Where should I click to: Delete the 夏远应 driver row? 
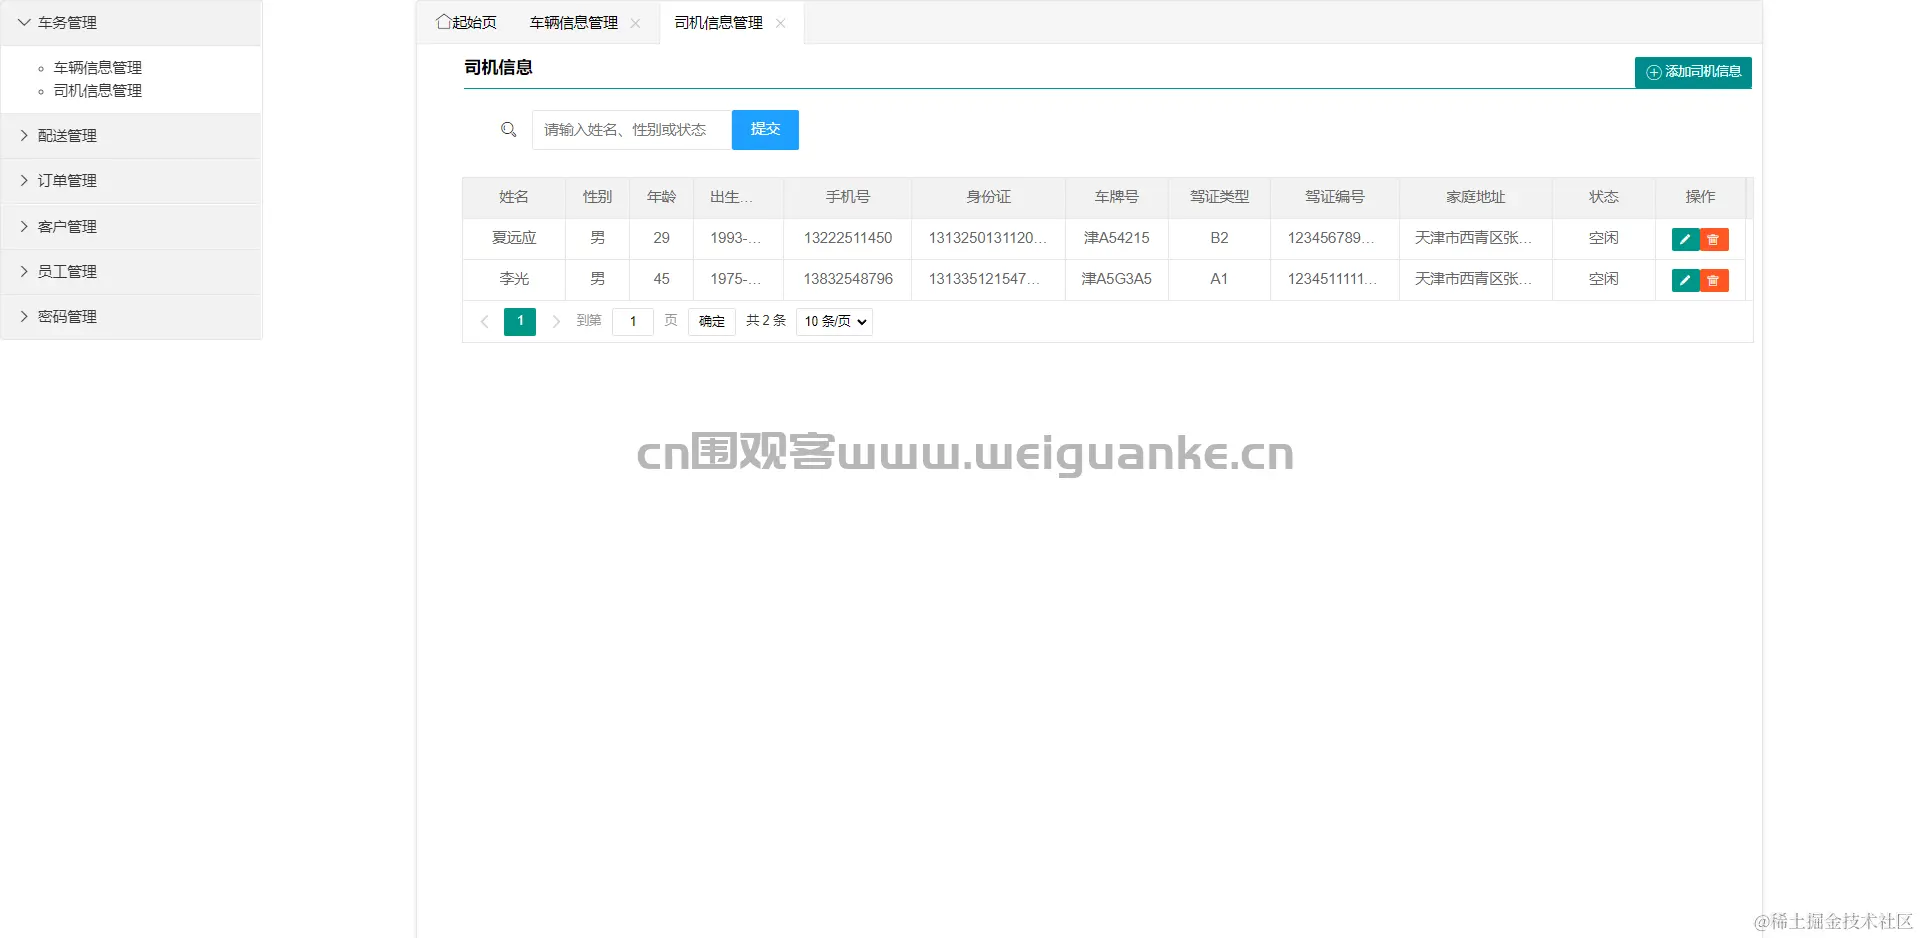1714,239
